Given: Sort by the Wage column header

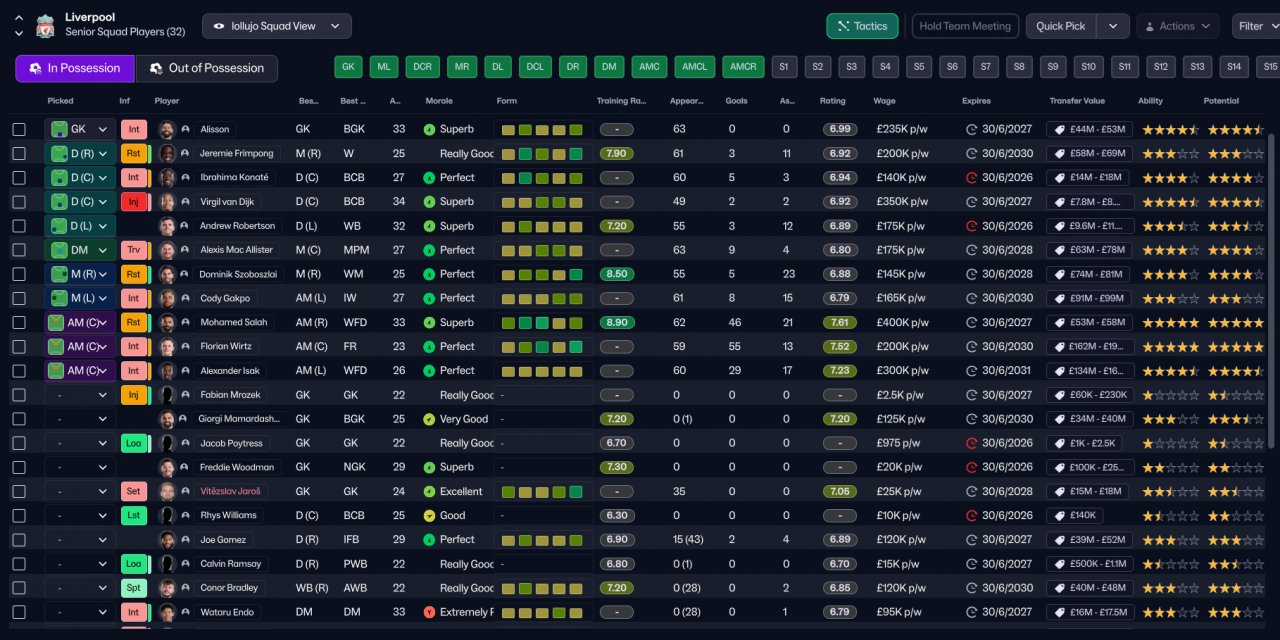Looking at the screenshot, I should point(884,101).
